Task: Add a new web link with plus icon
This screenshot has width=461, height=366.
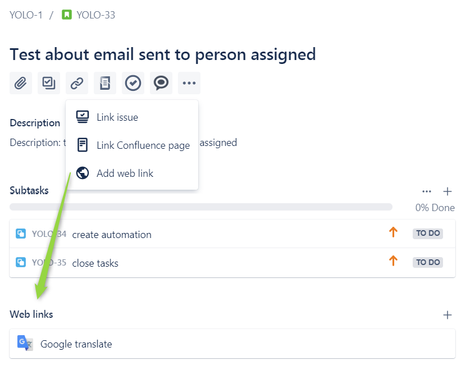Action: (x=447, y=315)
